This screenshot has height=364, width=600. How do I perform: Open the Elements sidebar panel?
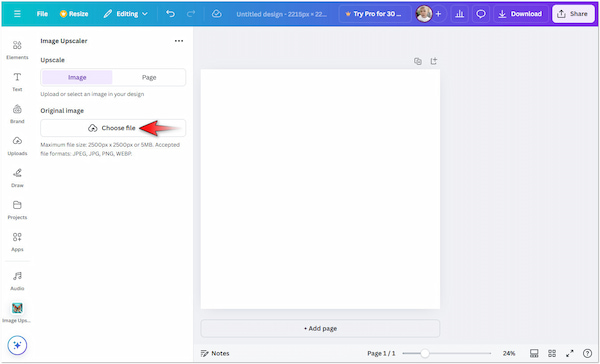pos(17,50)
